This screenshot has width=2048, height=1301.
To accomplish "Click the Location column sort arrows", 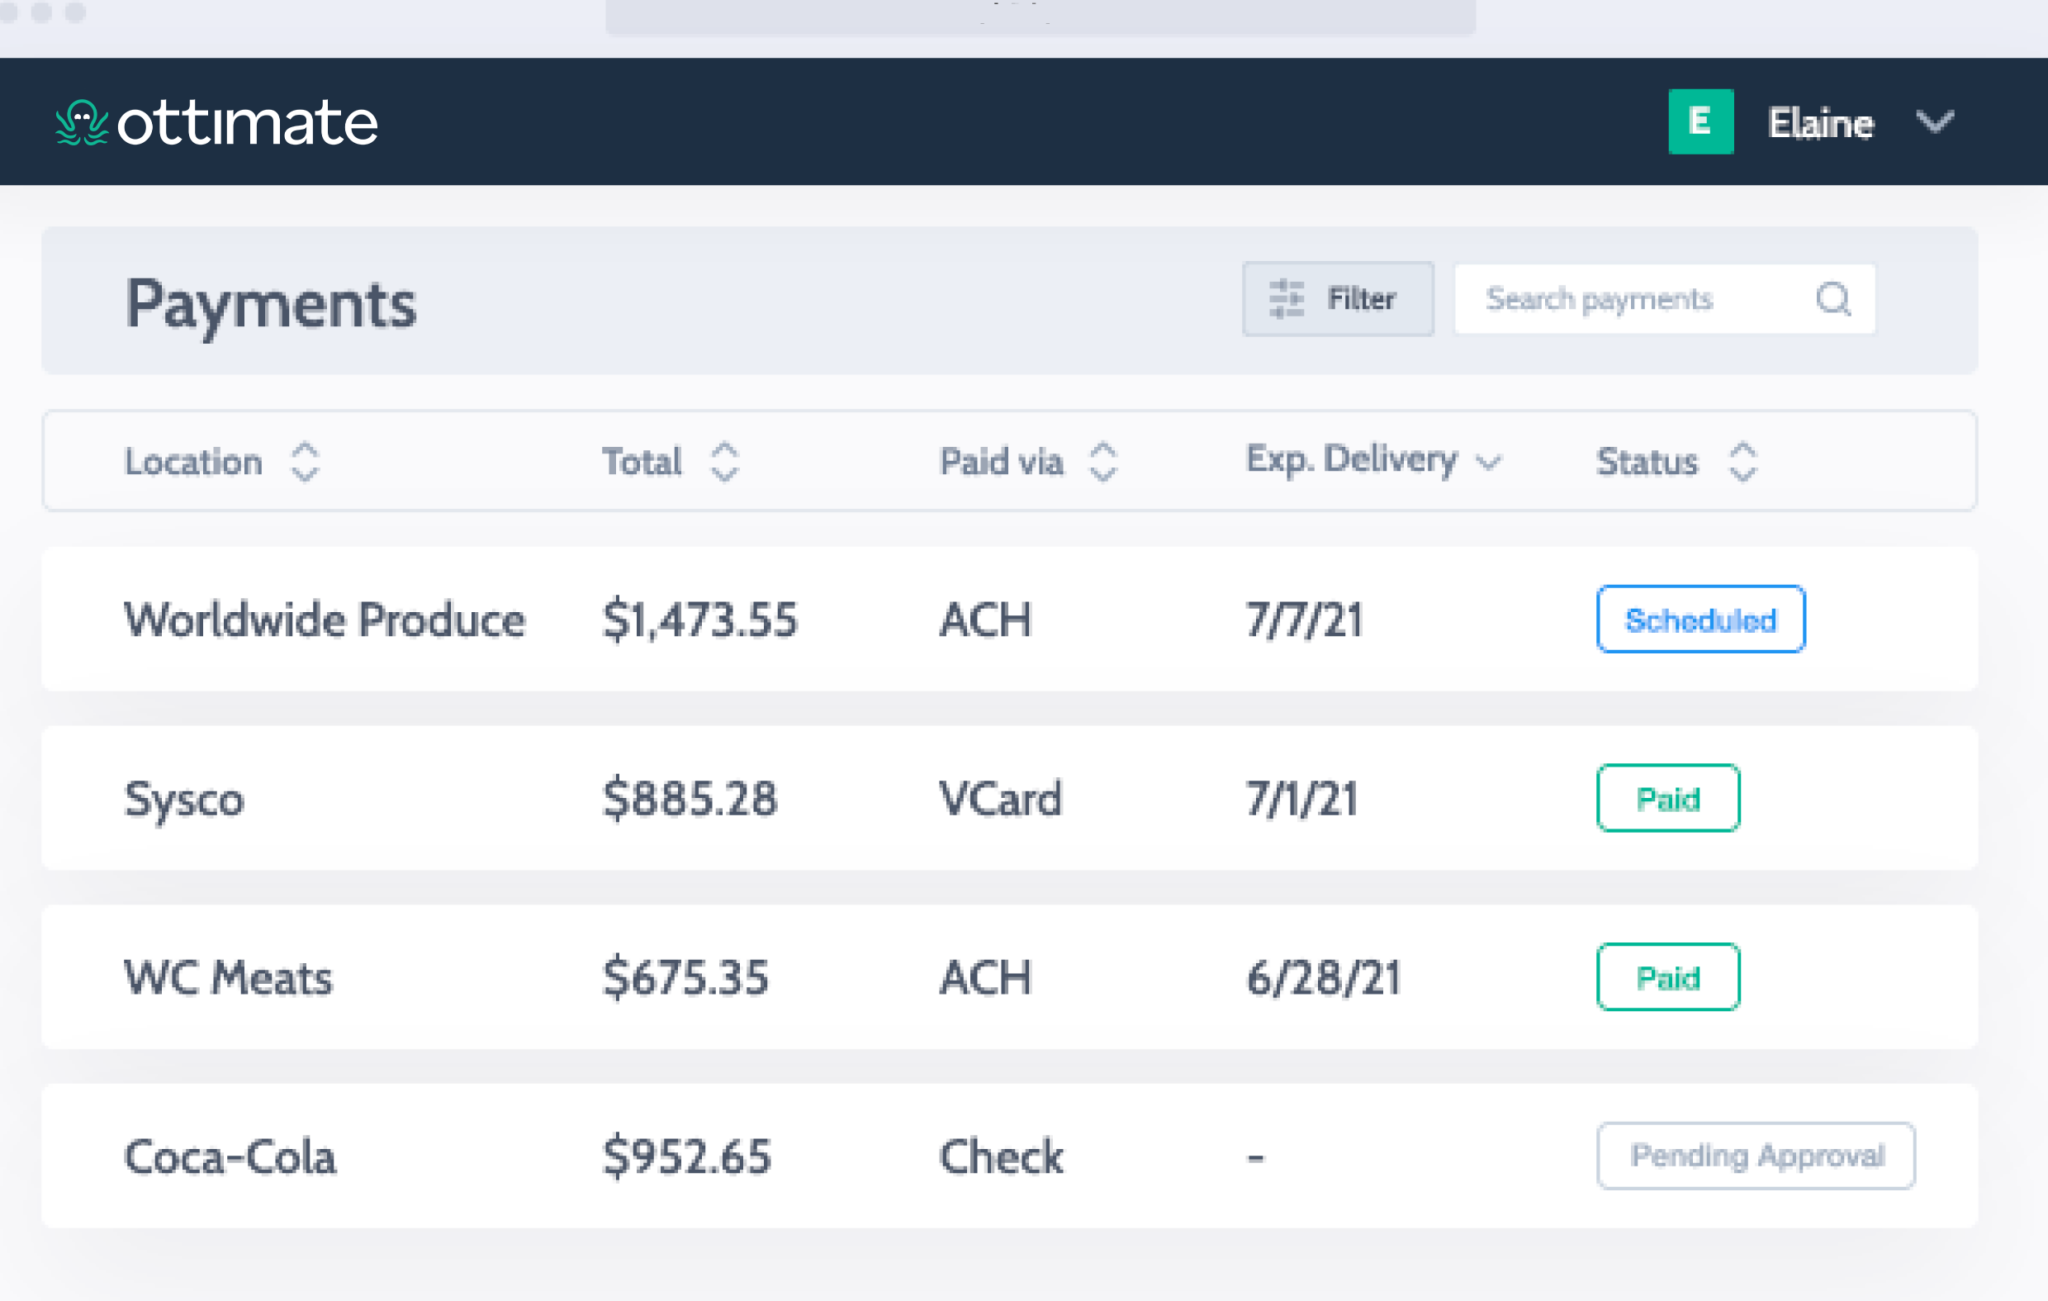I will 303,461.
